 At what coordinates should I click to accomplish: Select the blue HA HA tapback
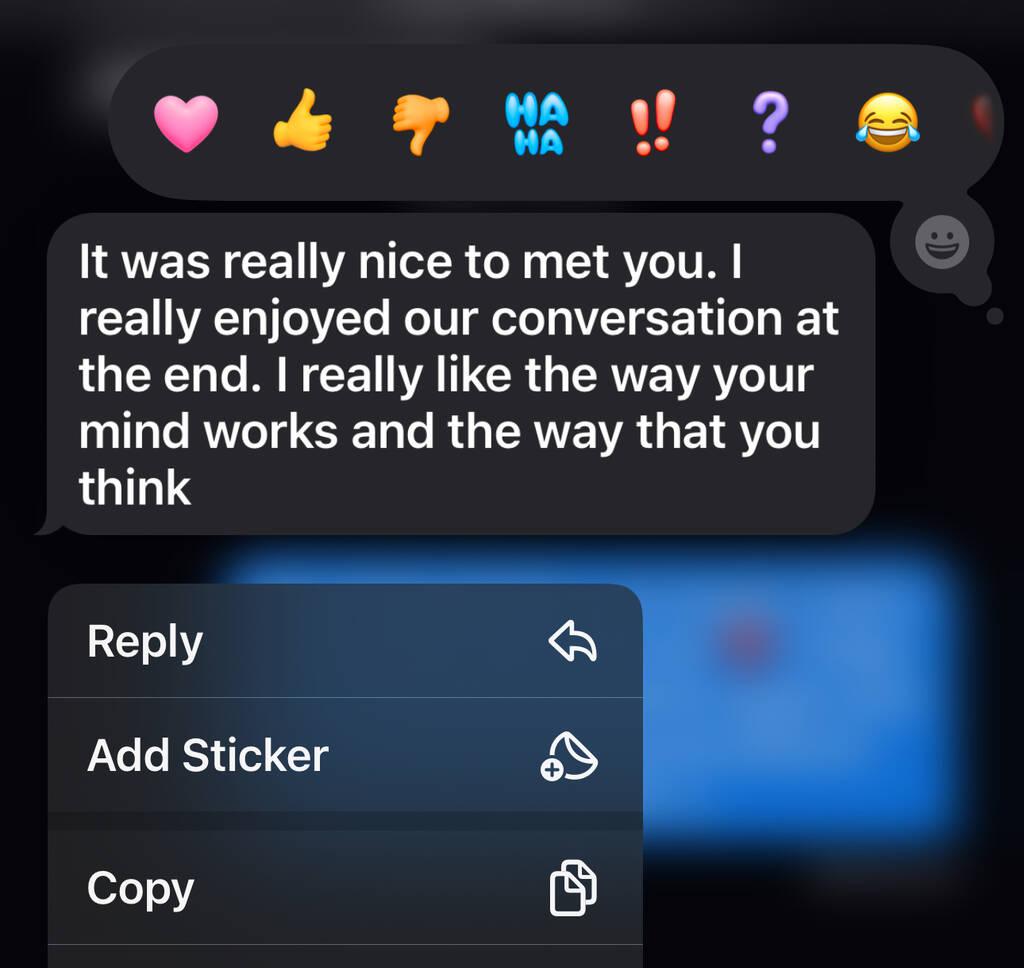coord(537,123)
